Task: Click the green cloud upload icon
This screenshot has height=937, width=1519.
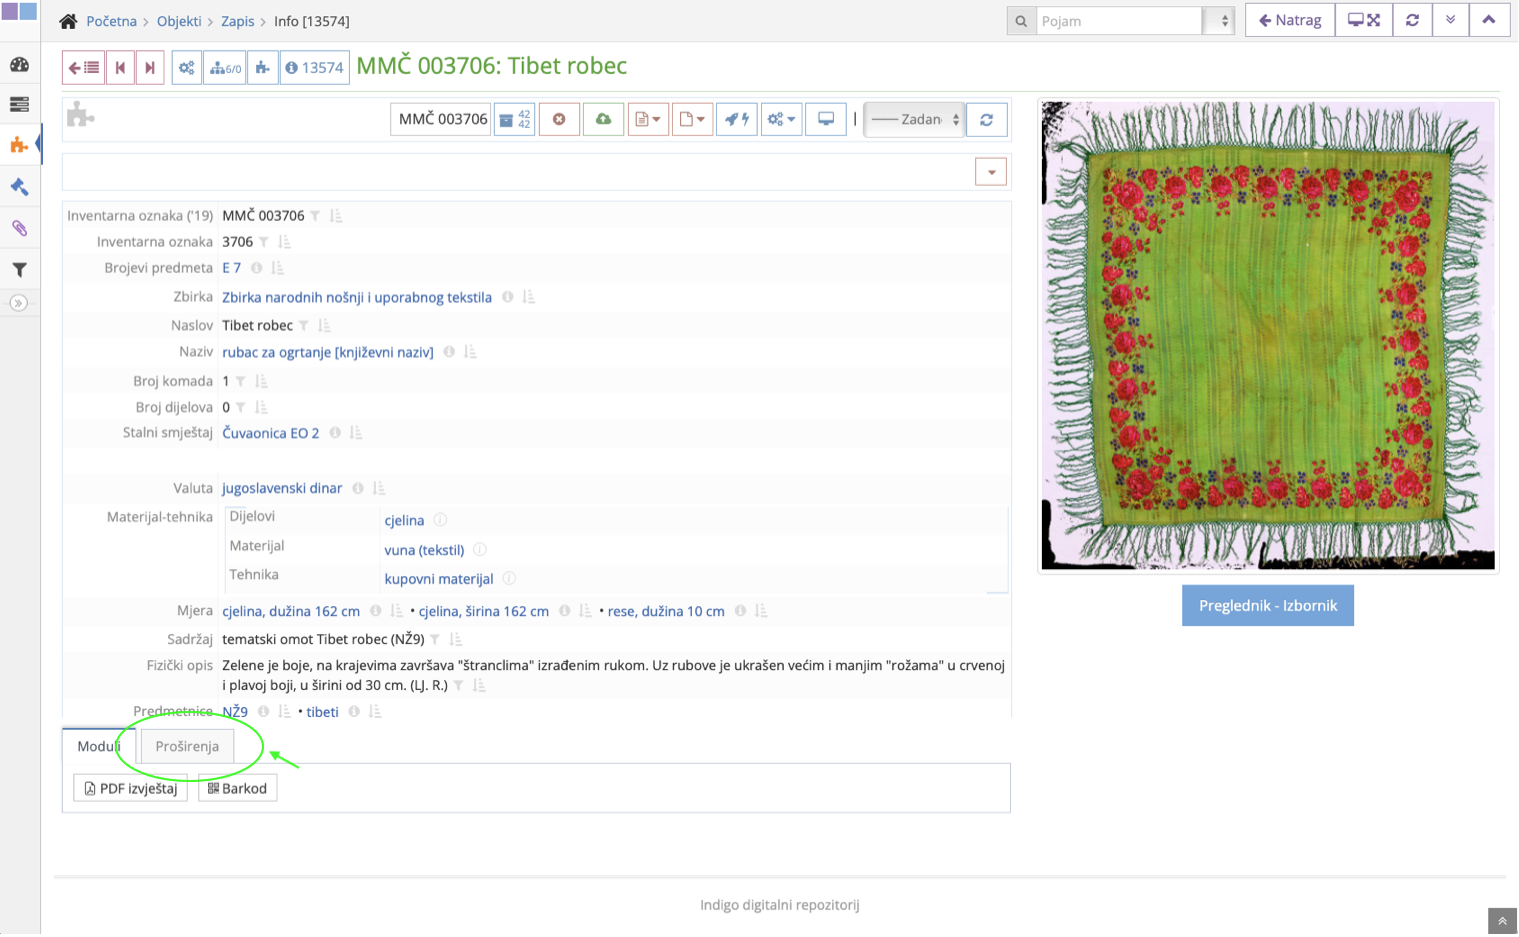Action: coord(604,118)
